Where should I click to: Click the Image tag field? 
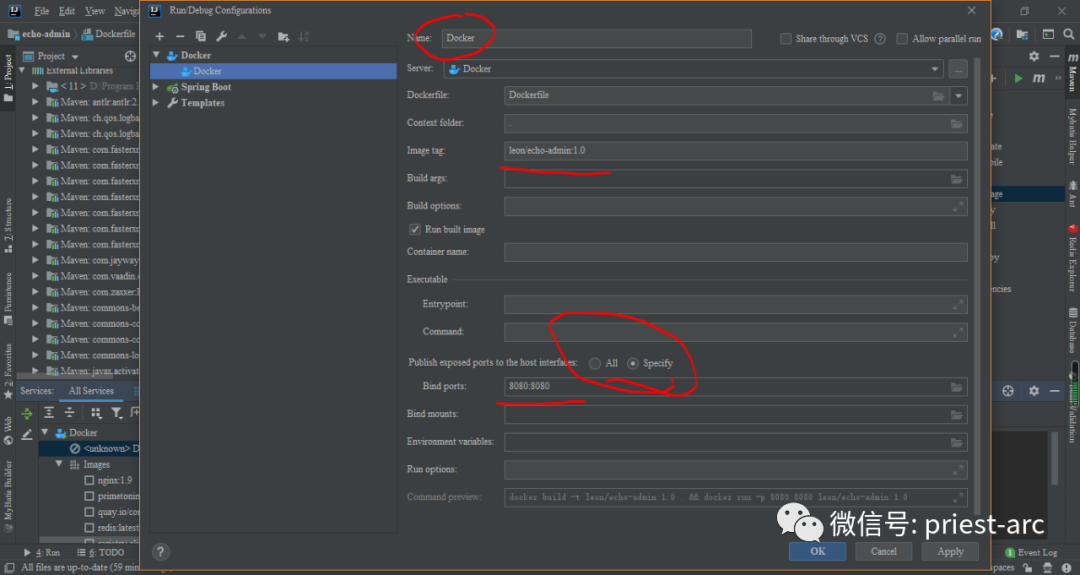click(736, 151)
